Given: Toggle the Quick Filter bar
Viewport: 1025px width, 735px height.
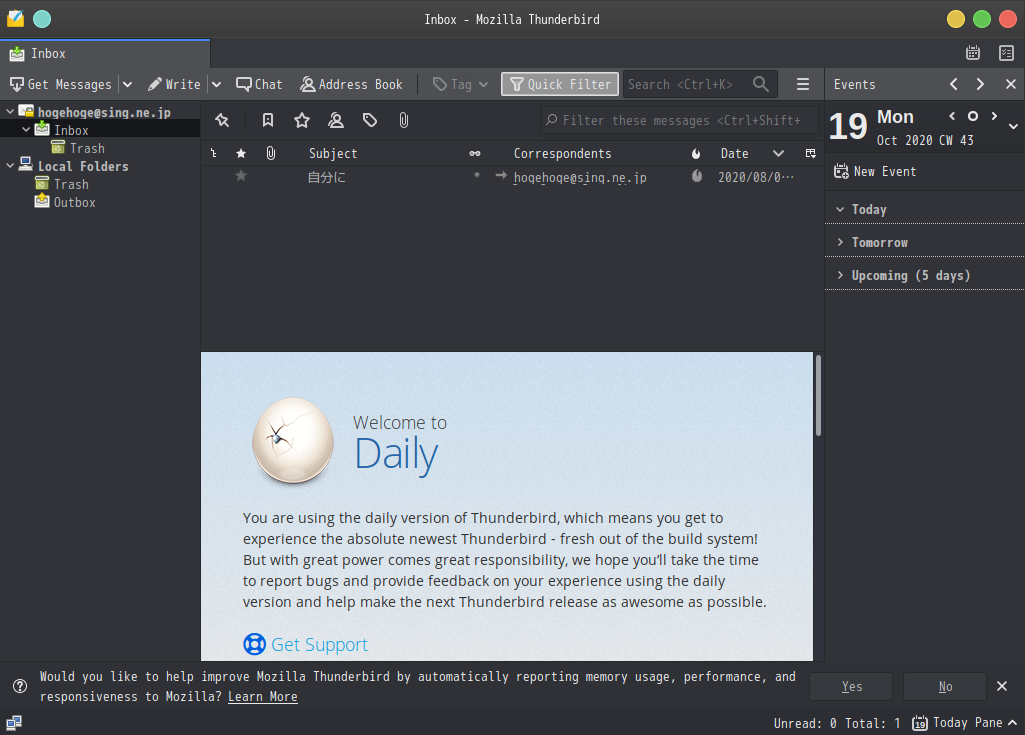Looking at the screenshot, I should click(560, 84).
